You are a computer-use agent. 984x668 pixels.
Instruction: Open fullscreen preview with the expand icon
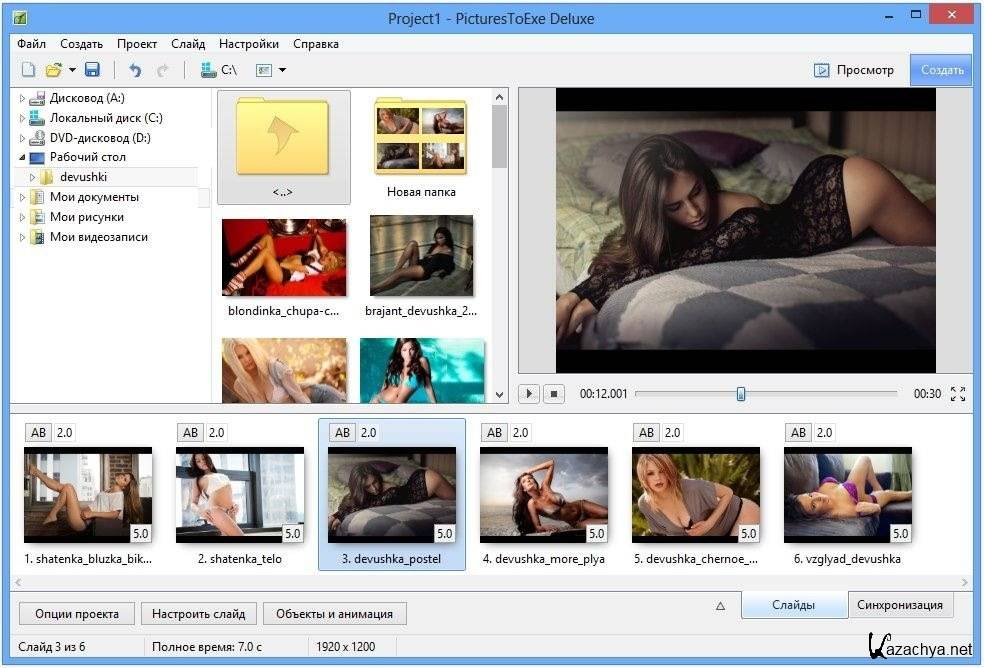[957, 394]
